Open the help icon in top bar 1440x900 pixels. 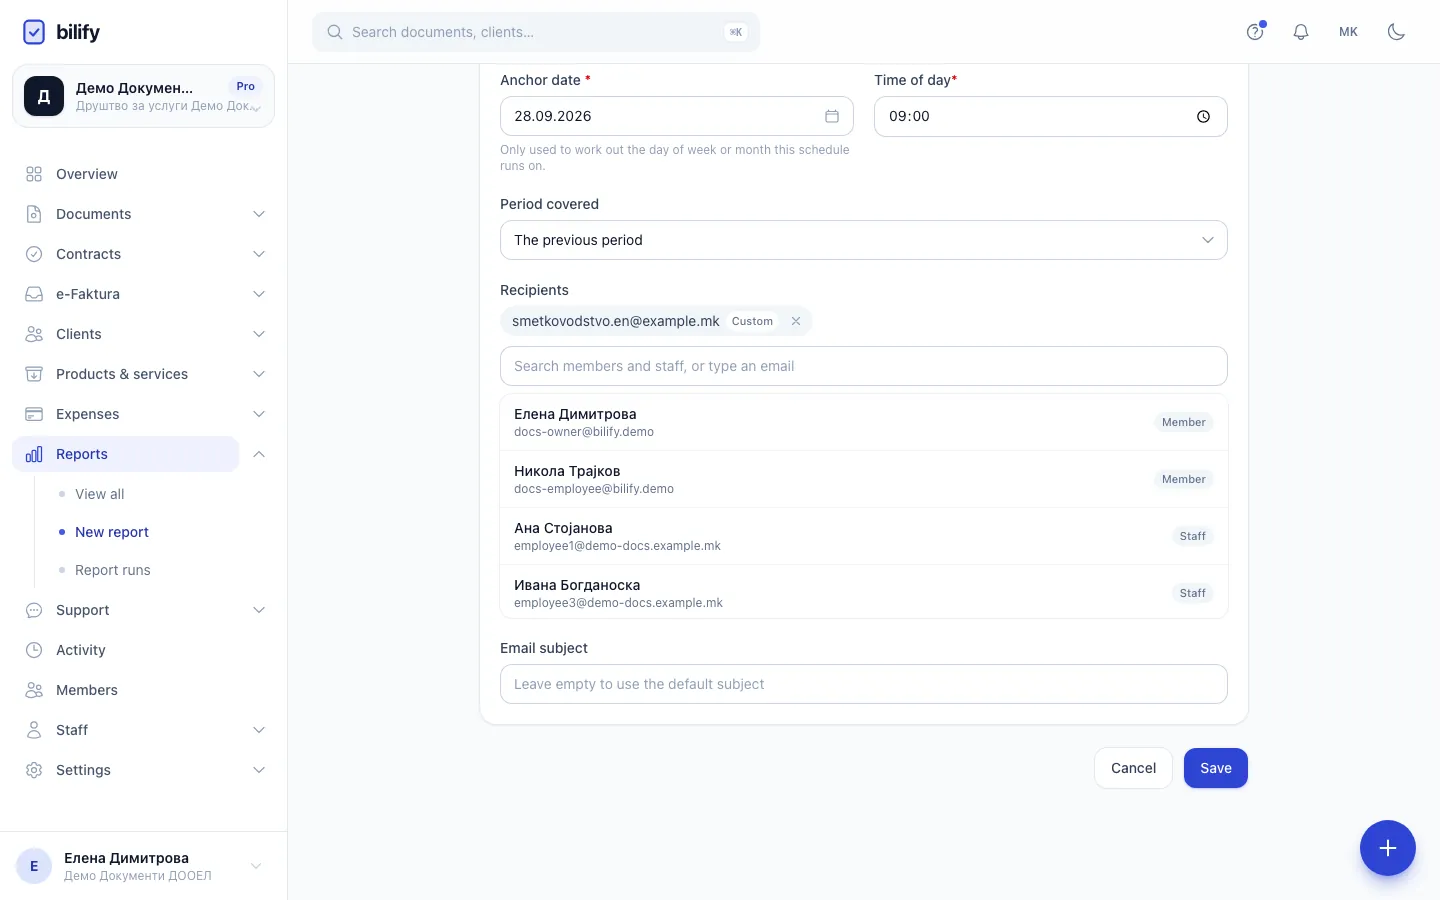1255,32
